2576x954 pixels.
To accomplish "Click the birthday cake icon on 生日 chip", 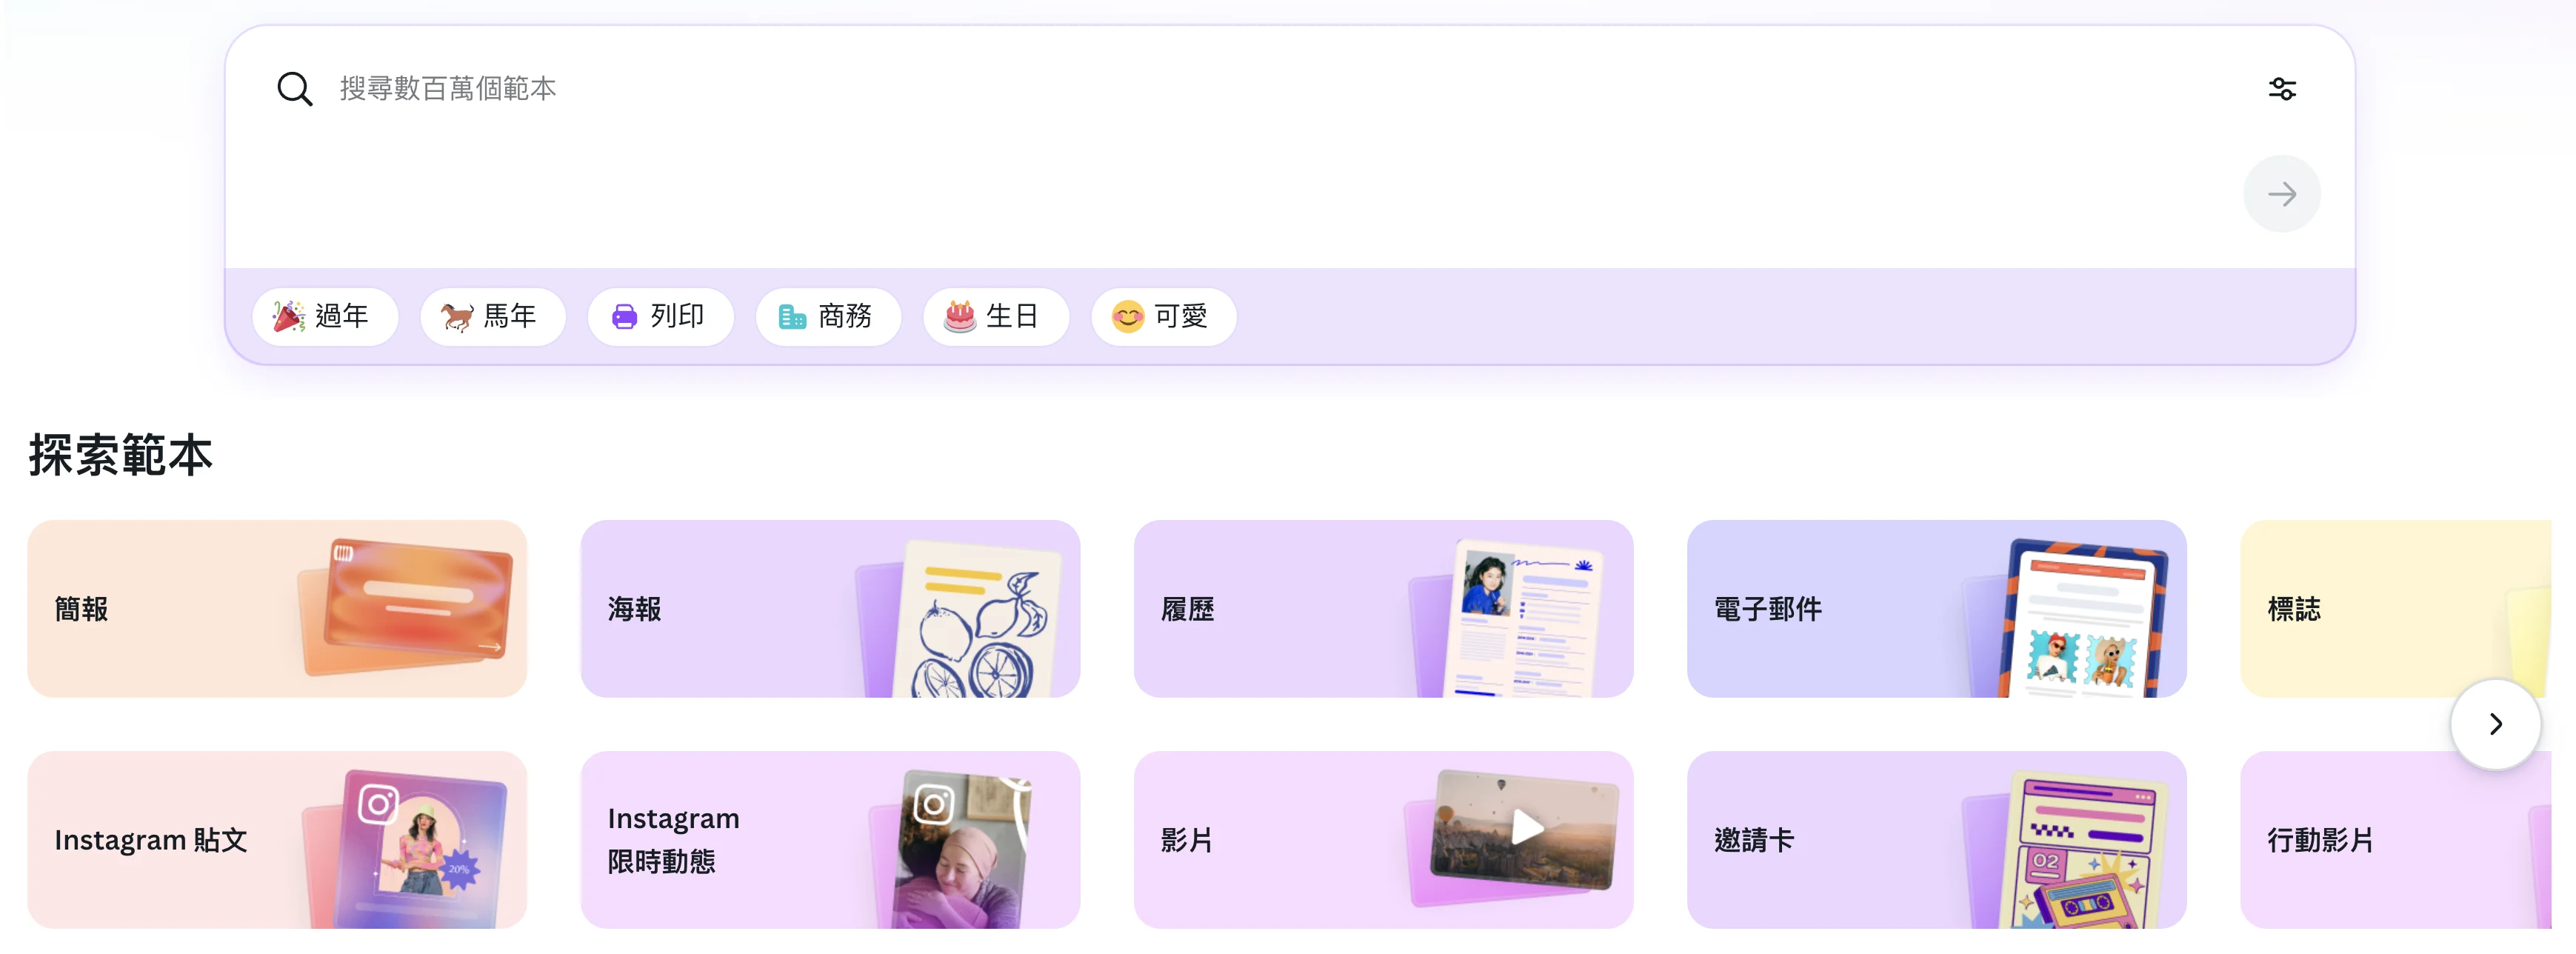I will tap(960, 316).
